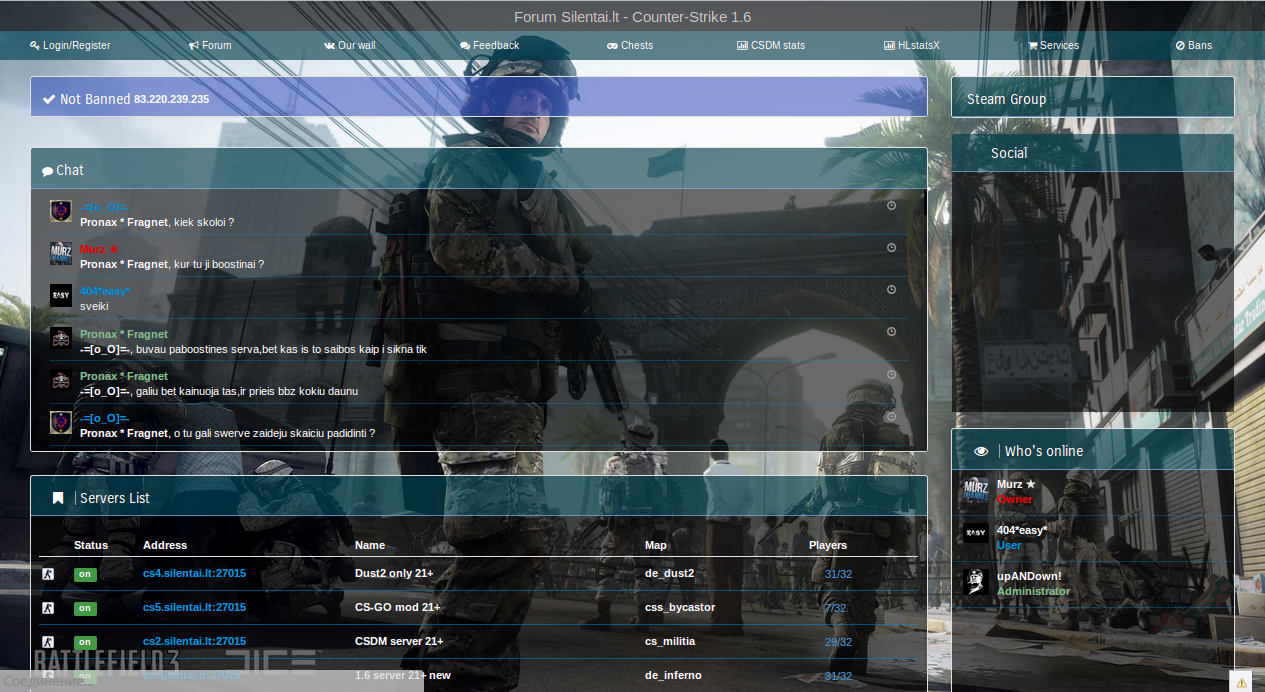This screenshot has height=692, width=1265.
Task: Click the IP address 83.220.239.235
Action: (171, 99)
